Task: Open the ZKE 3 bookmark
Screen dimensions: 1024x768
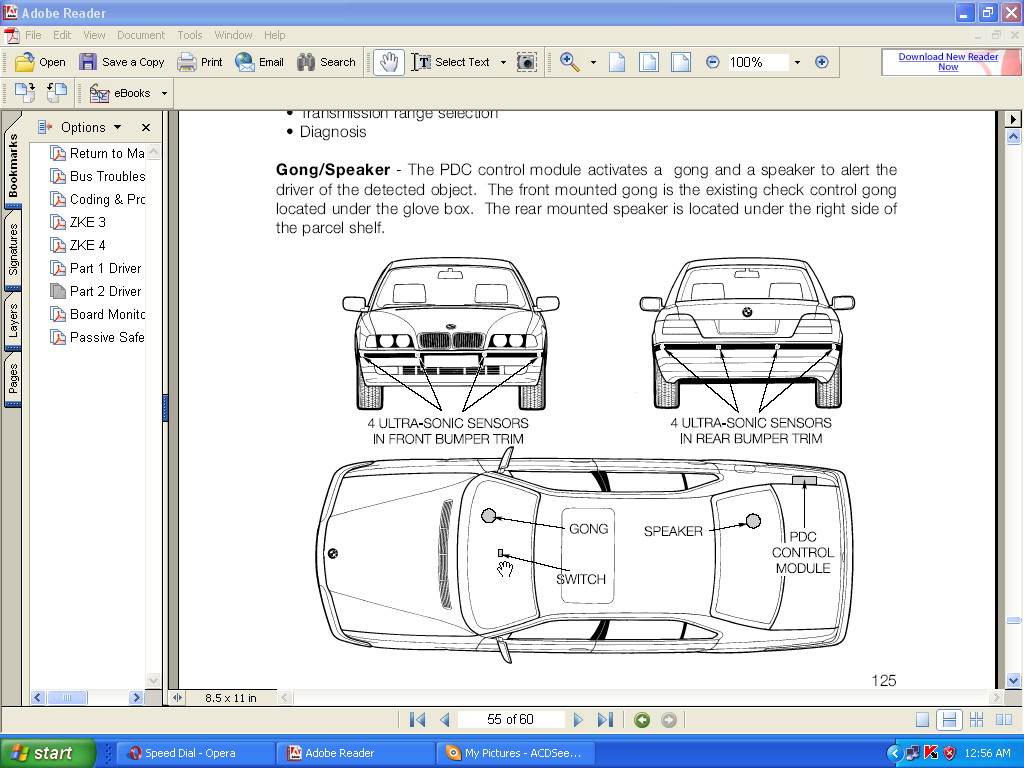Action: 78,222
